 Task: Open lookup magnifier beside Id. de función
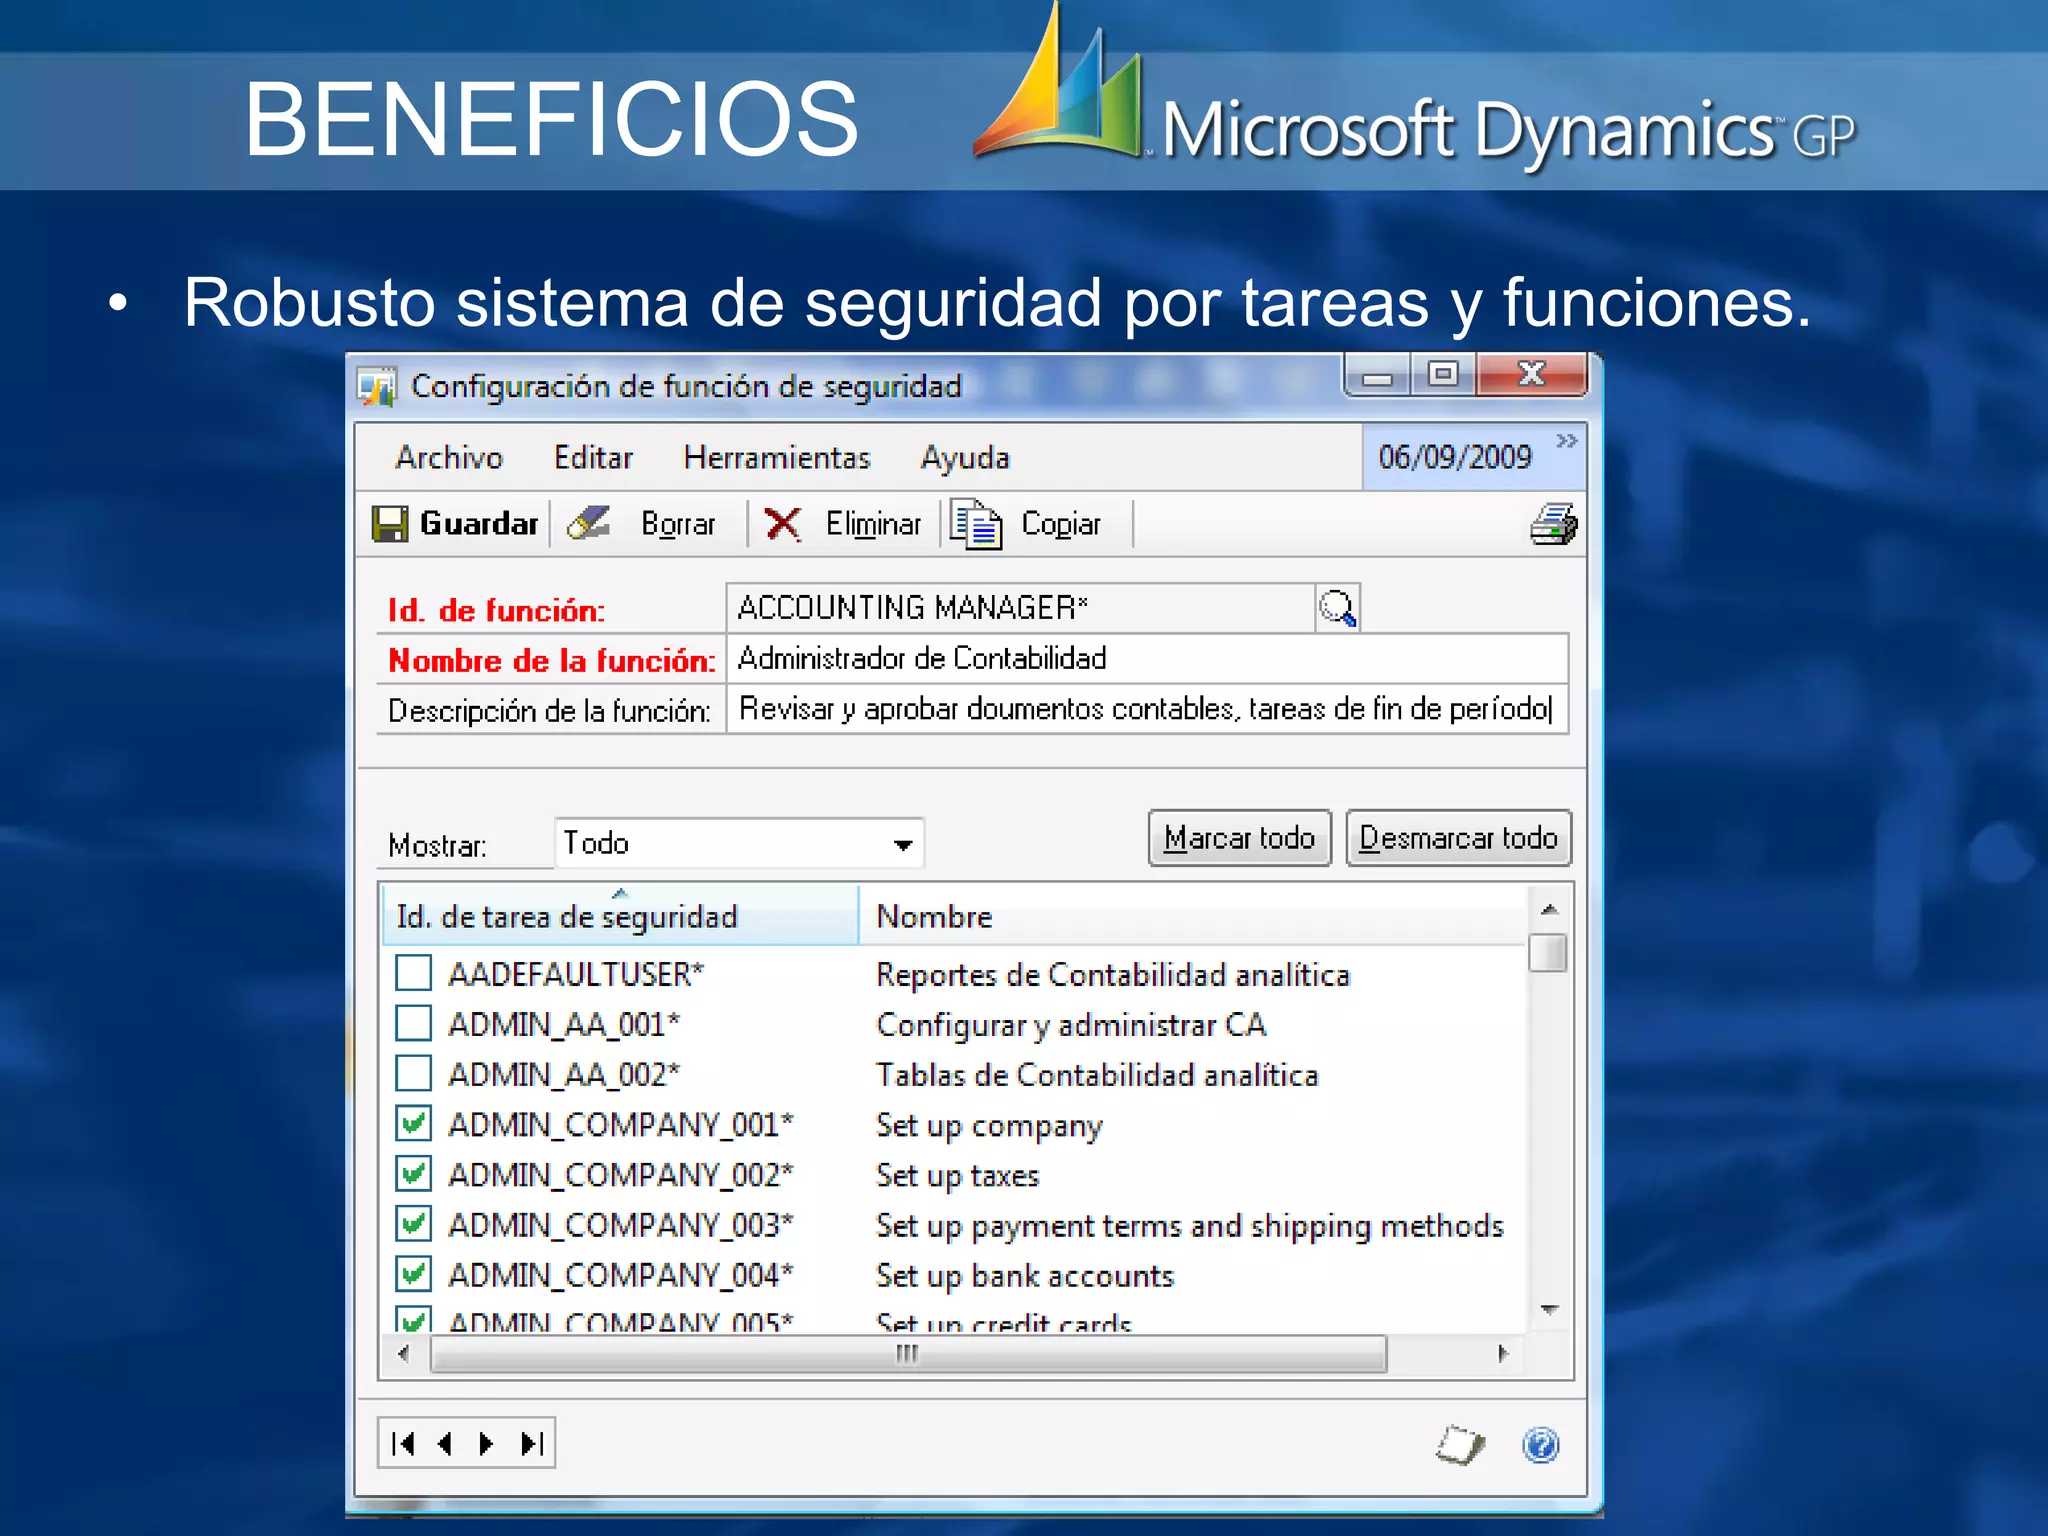[1337, 608]
